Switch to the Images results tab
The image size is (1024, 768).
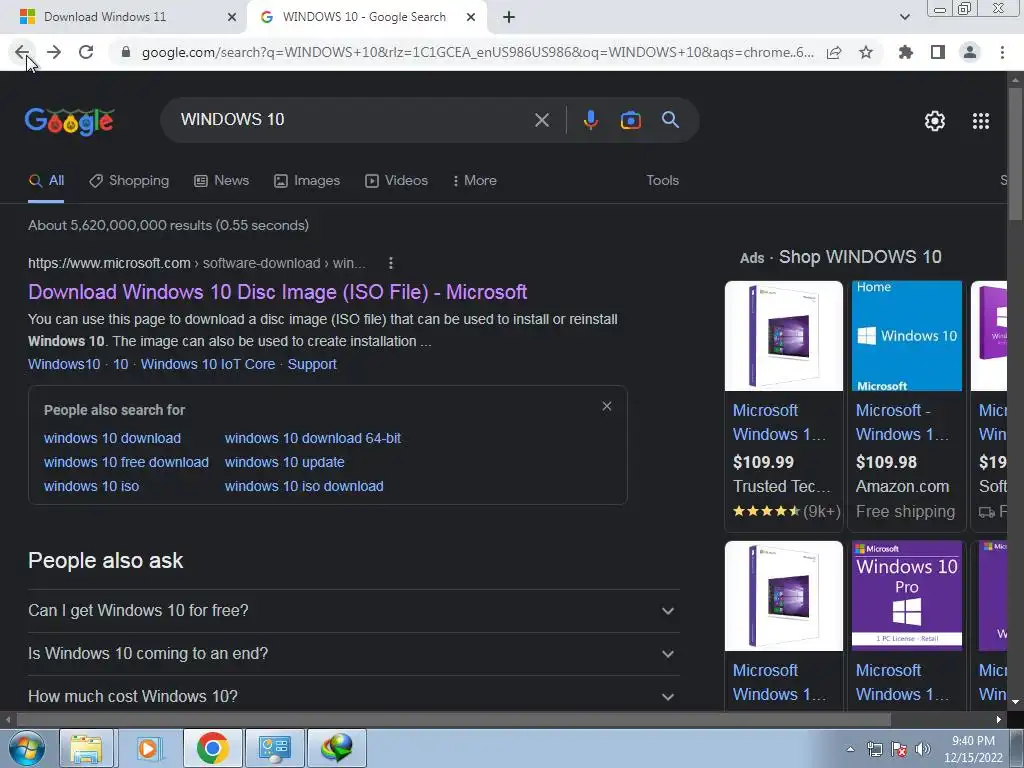click(x=307, y=181)
